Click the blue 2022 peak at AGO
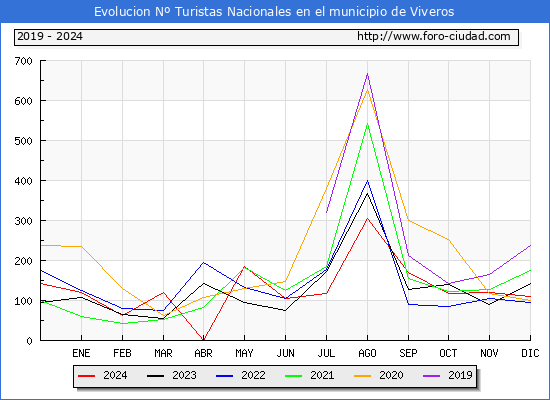Viewport: 550px width, 400px height. click(x=367, y=181)
